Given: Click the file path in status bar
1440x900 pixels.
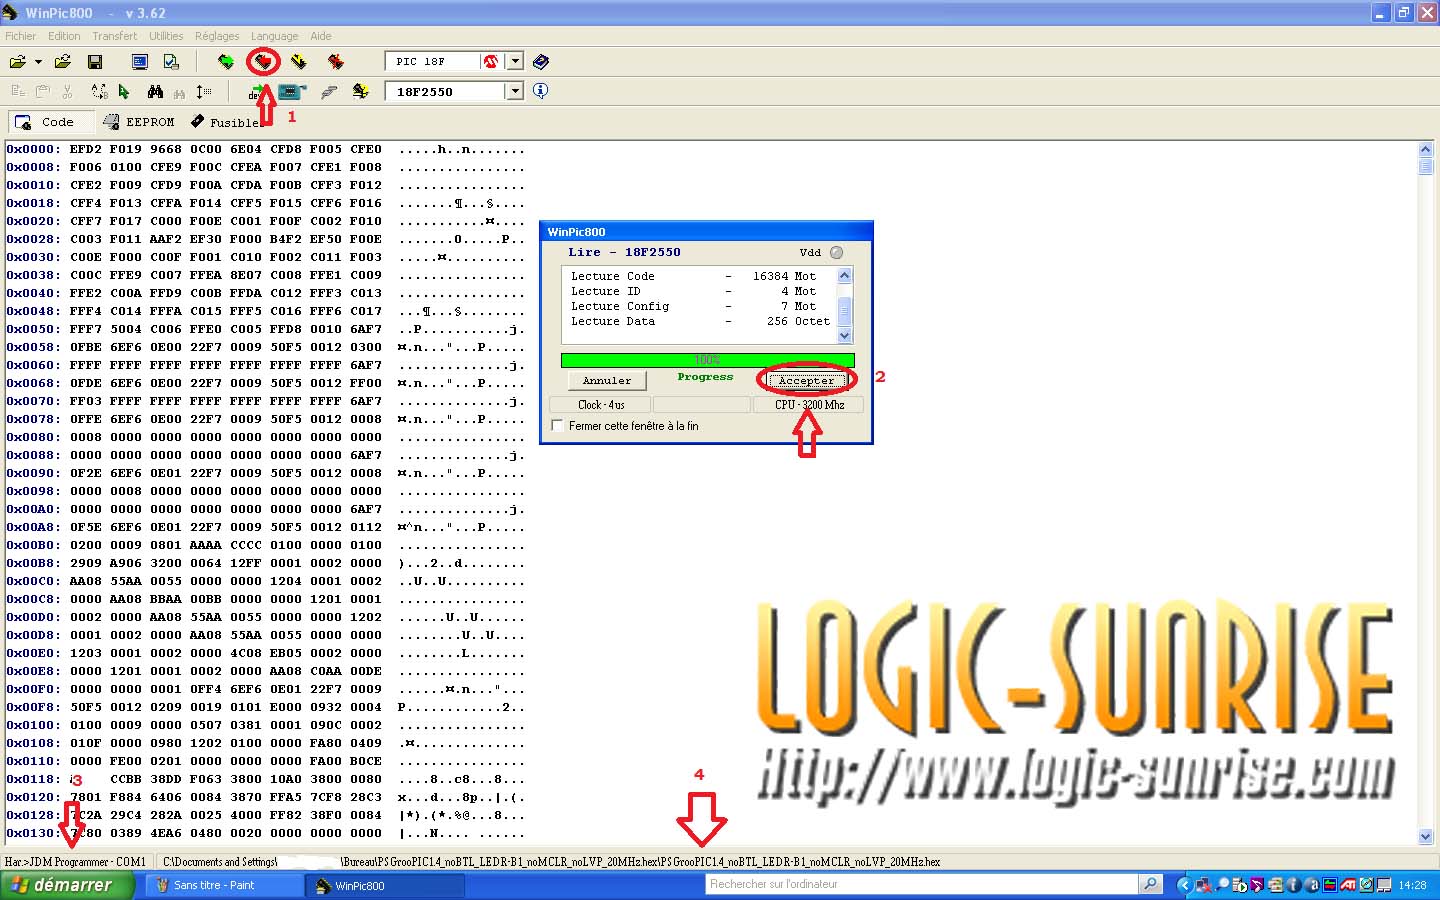Looking at the screenshot, I should tap(551, 861).
